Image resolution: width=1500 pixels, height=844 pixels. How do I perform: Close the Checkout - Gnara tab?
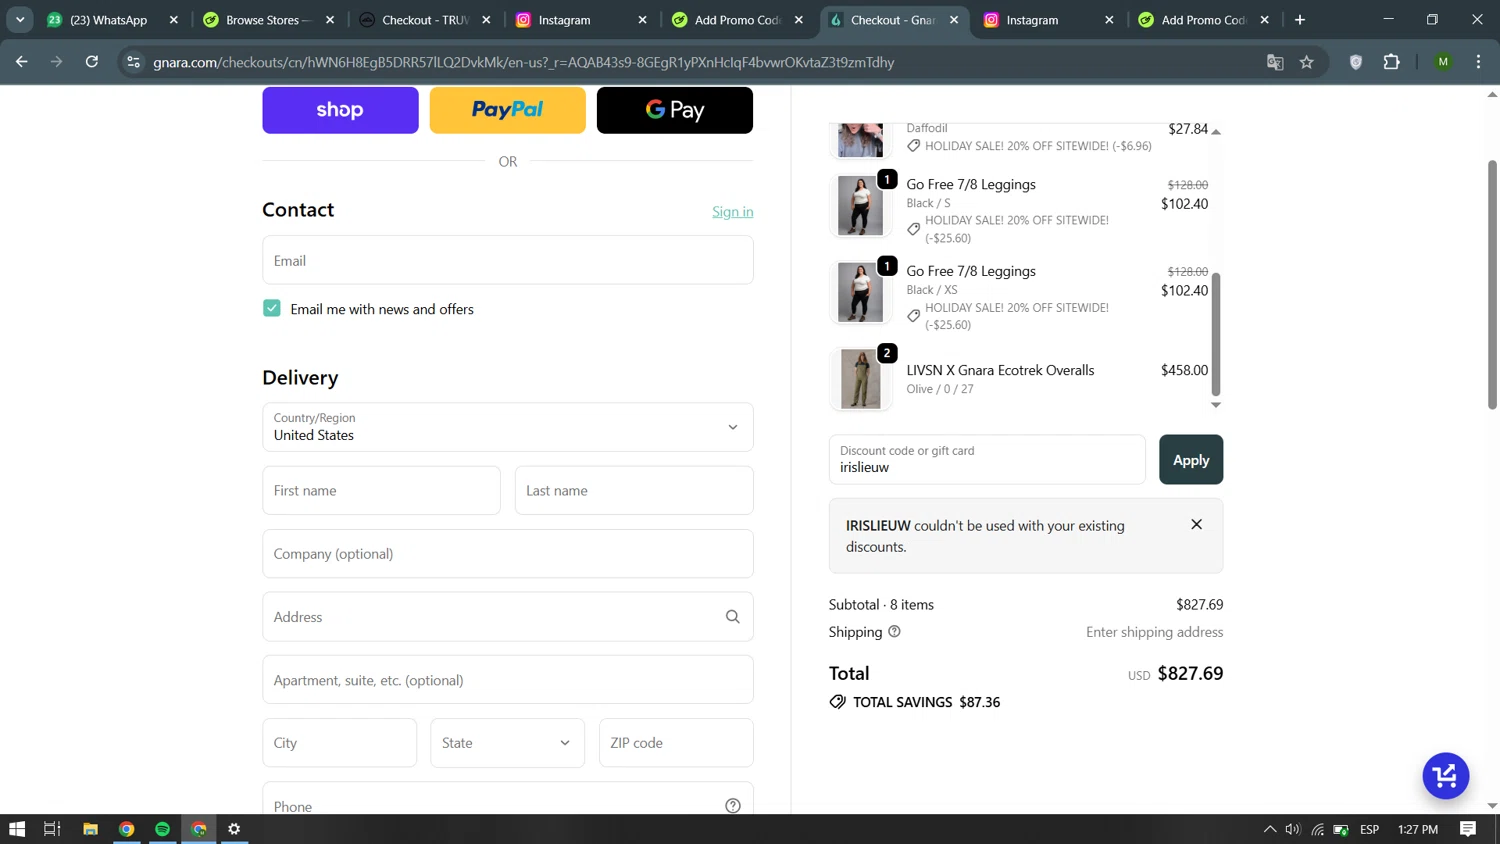[x=954, y=20]
